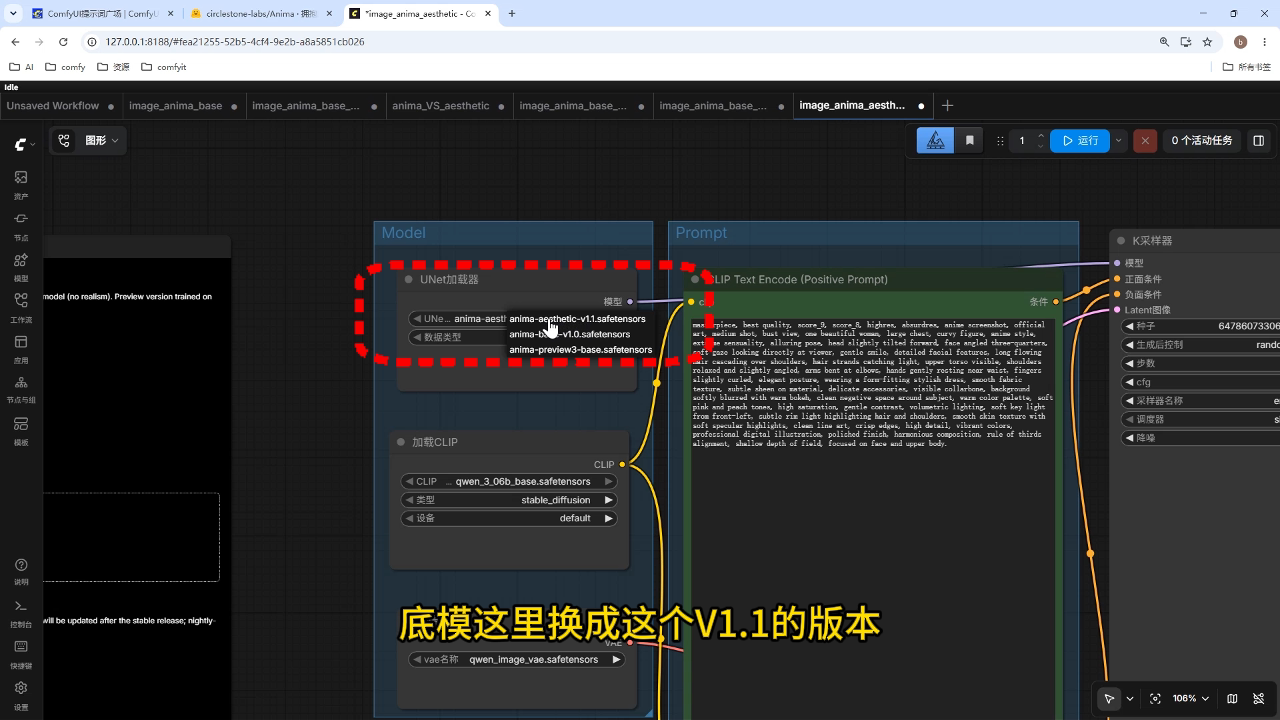Open the 调度器 scheduler dropdown
This screenshot has width=1280, height=720.
(x=1201, y=420)
